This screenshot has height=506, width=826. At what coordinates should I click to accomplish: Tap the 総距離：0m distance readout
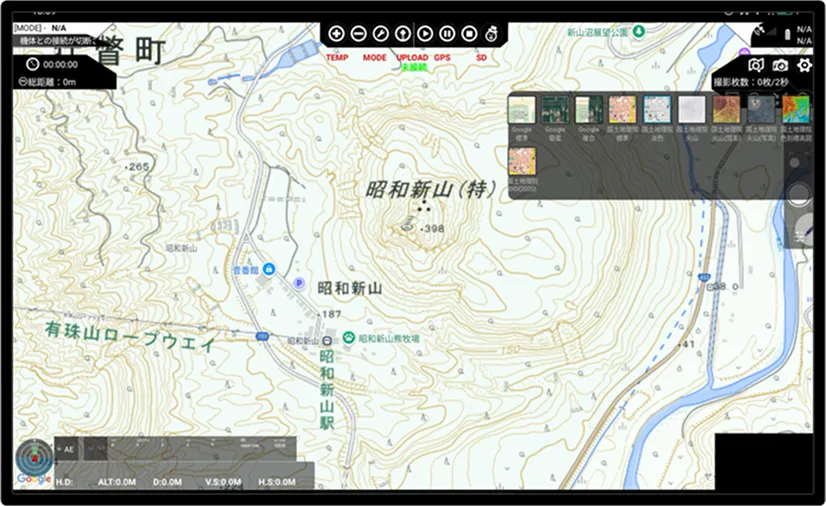[x=52, y=82]
